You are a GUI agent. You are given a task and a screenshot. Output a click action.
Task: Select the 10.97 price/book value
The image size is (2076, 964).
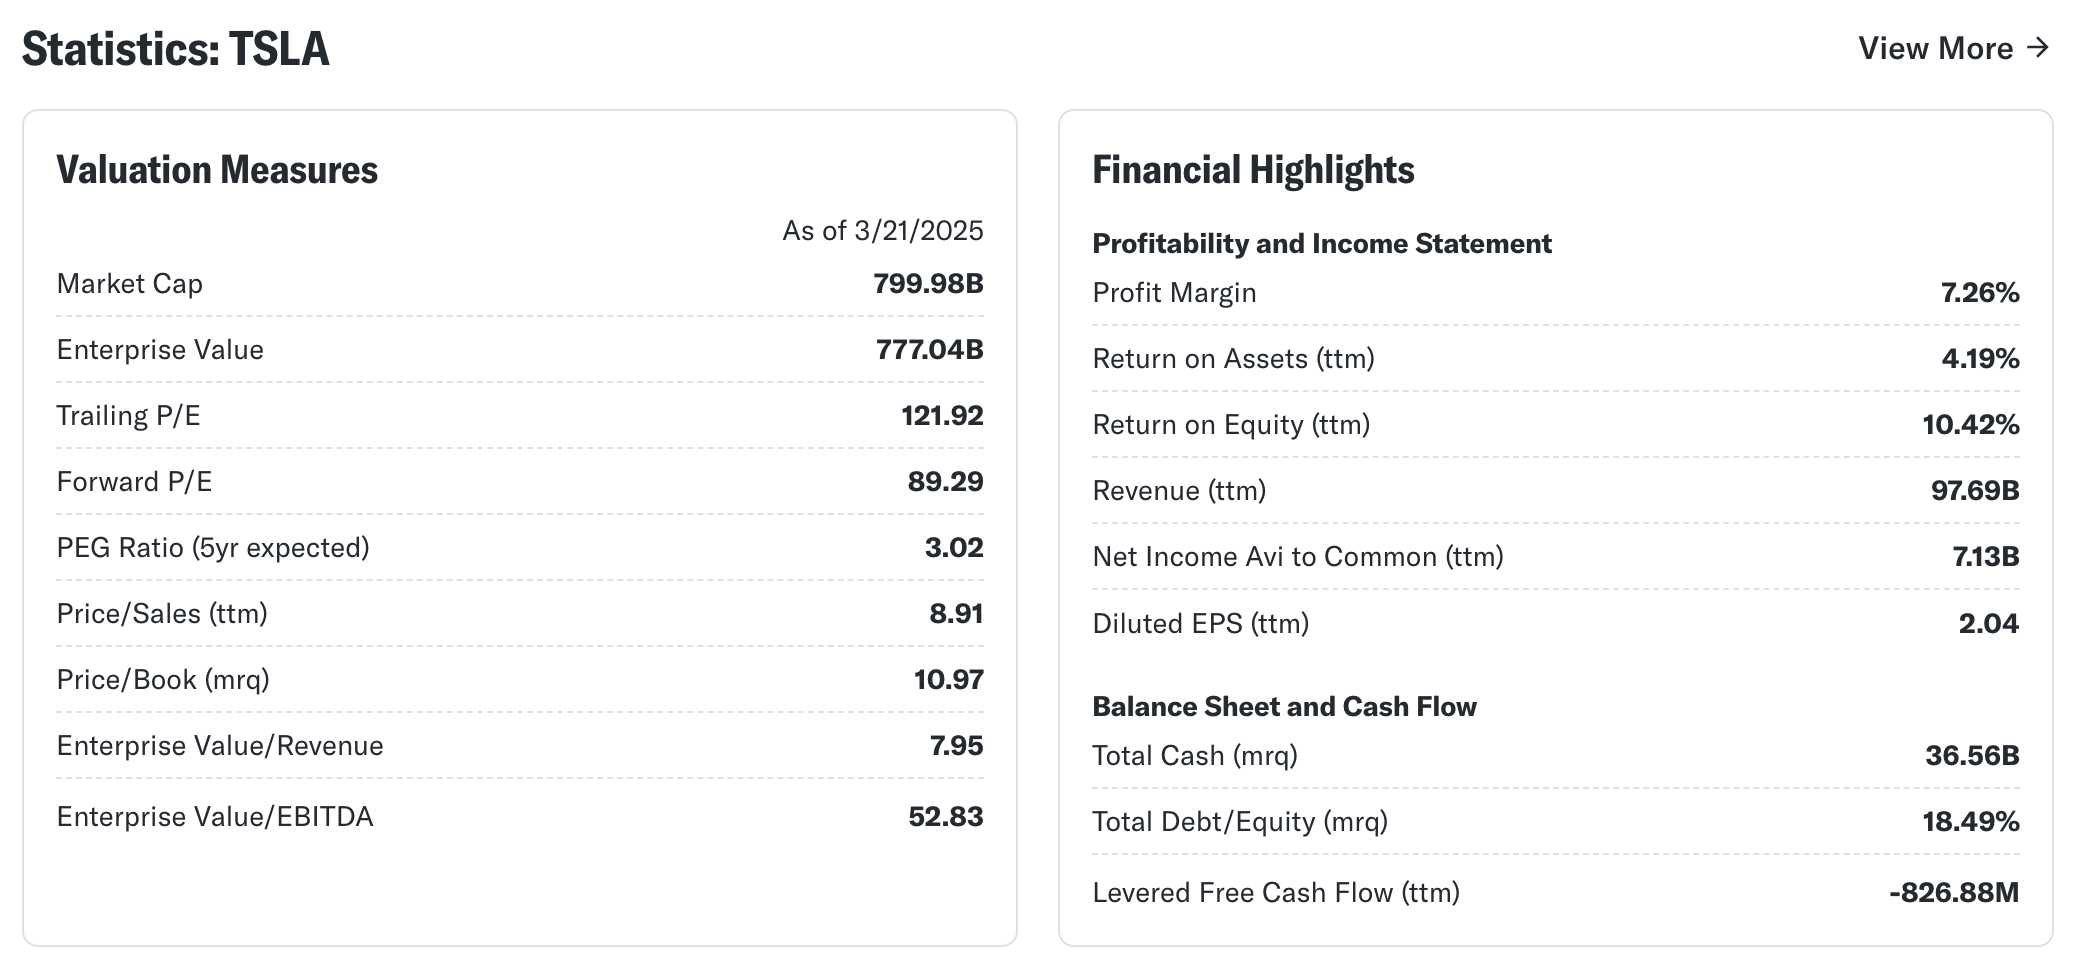949,680
